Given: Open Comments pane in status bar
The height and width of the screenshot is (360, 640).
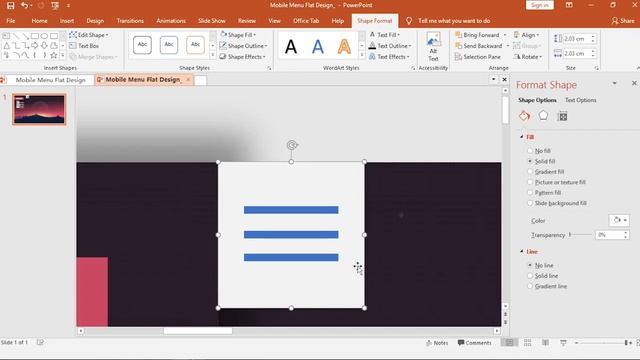Looking at the screenshot, I should pyautogui.click(x=475, y=343).
